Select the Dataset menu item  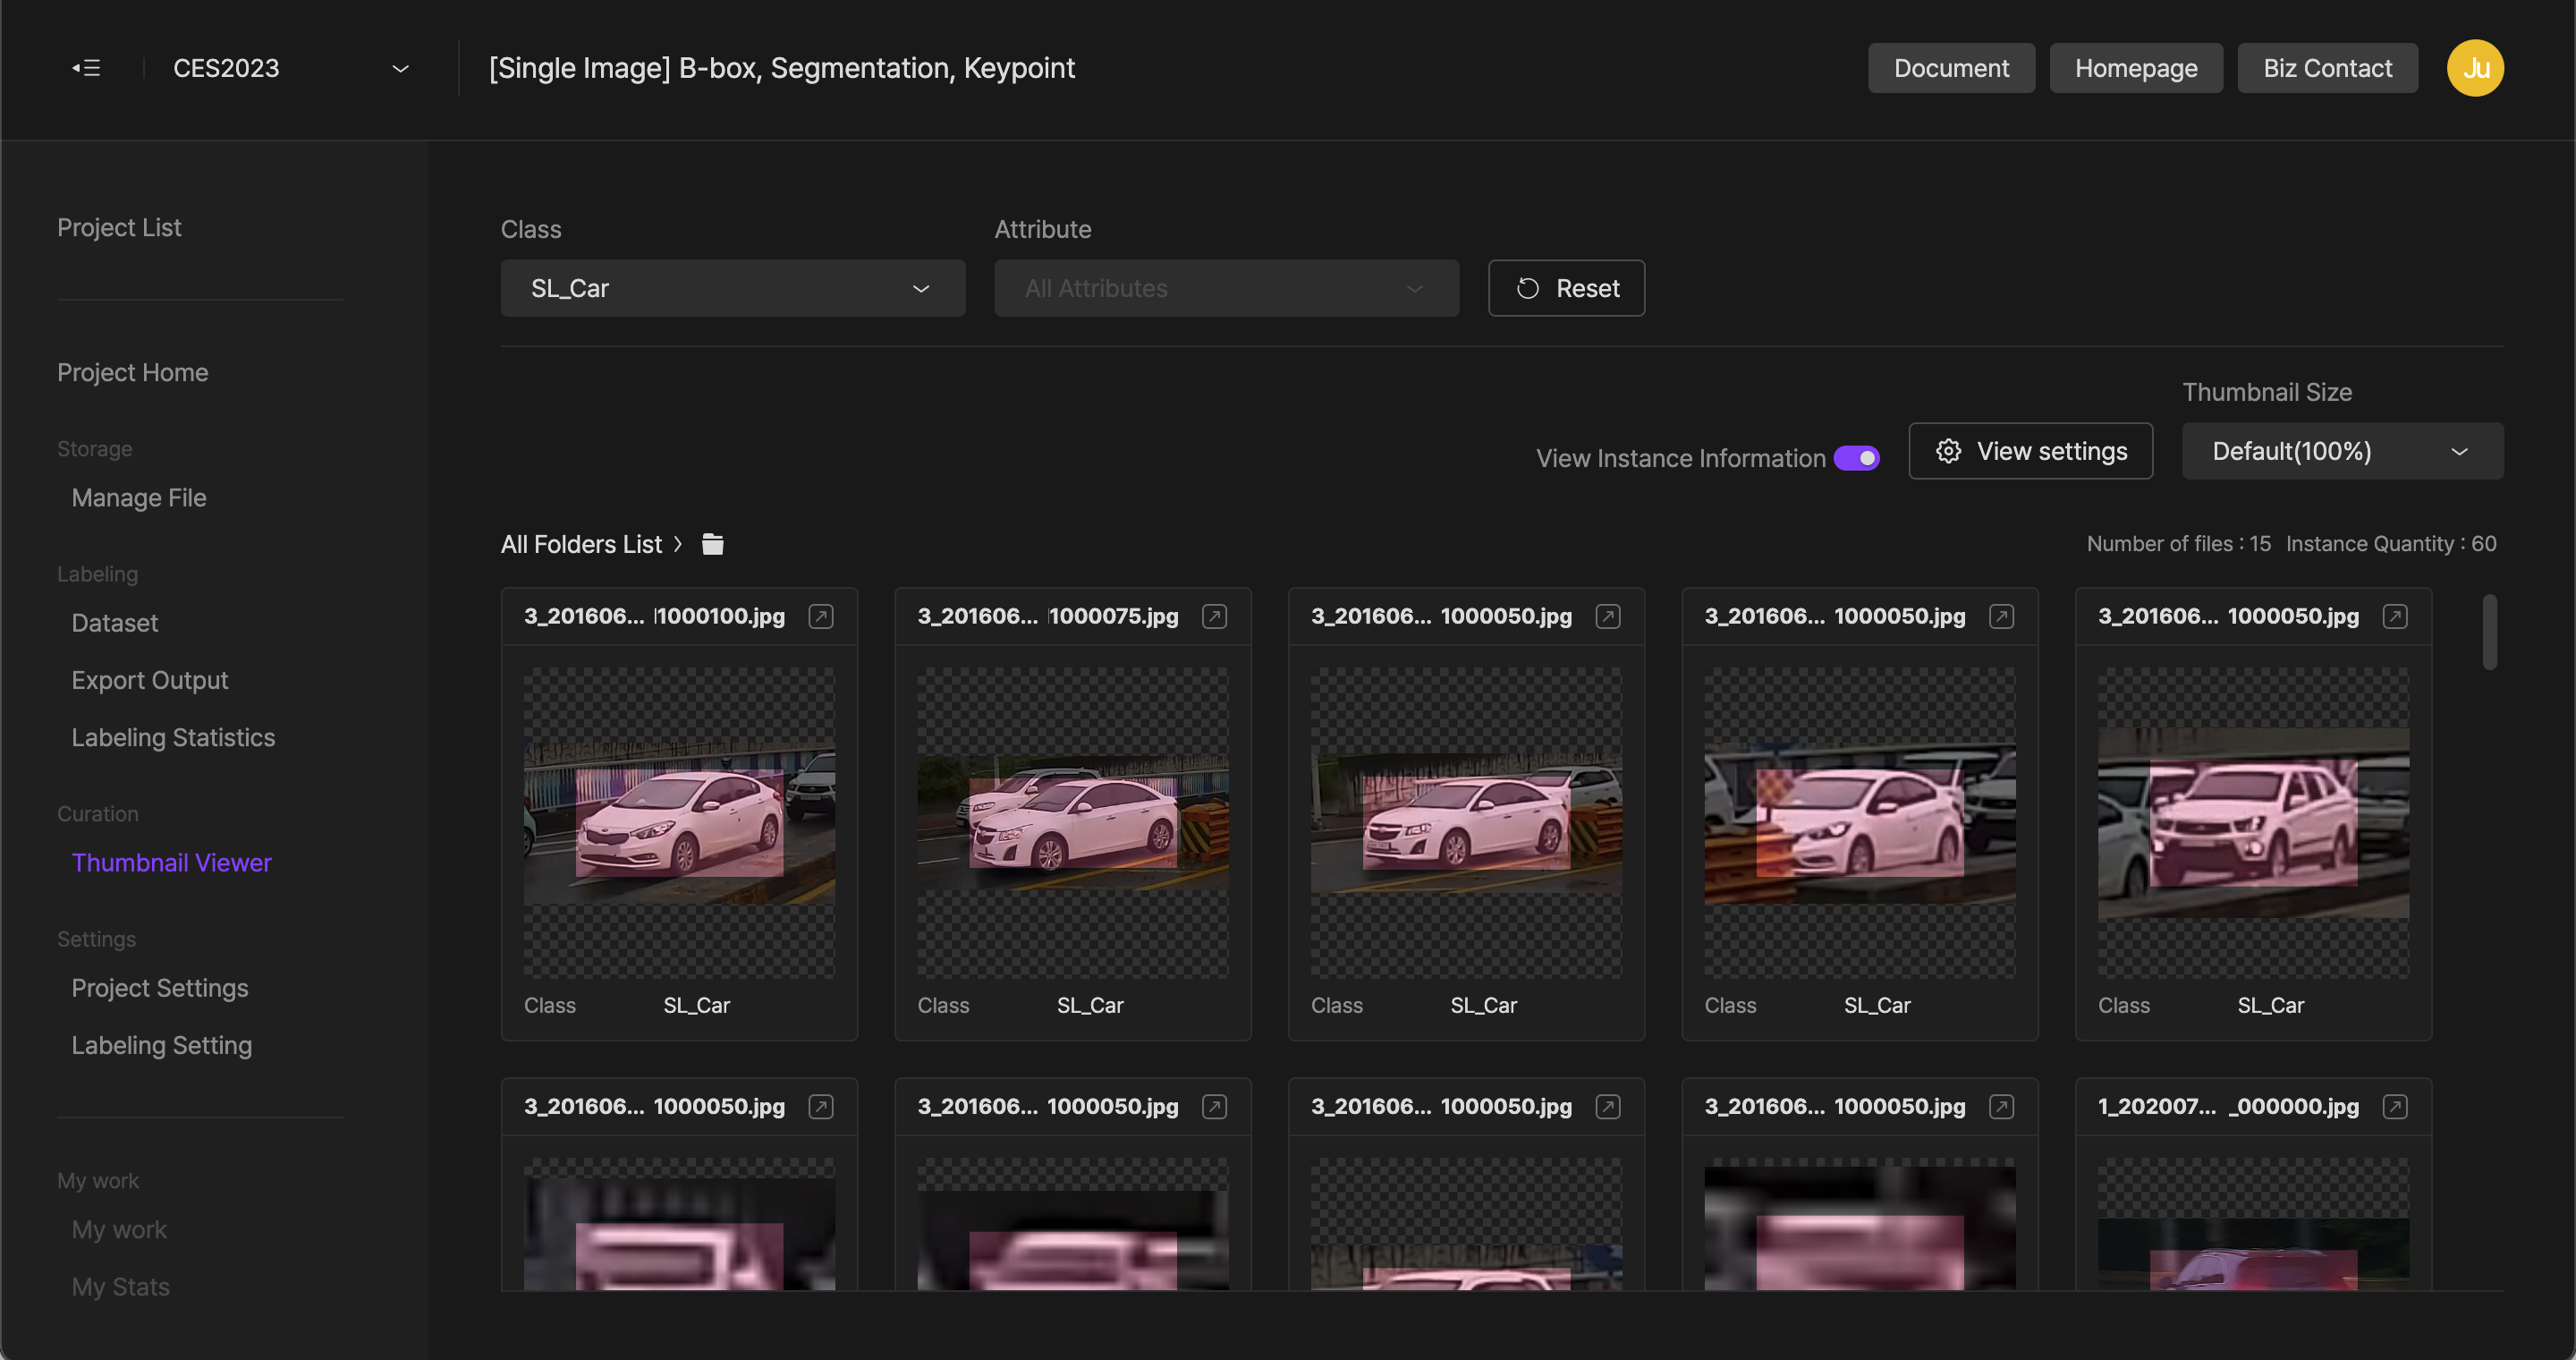click(x=114, y=622)
